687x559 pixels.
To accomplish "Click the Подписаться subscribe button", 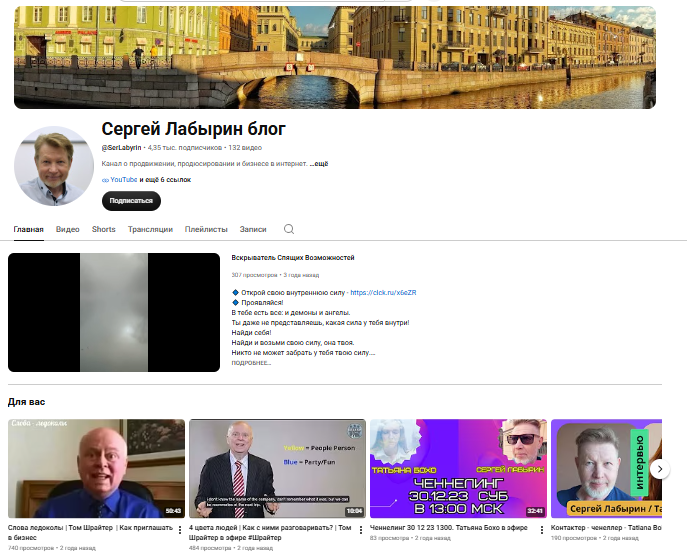I will coord(131,201).
